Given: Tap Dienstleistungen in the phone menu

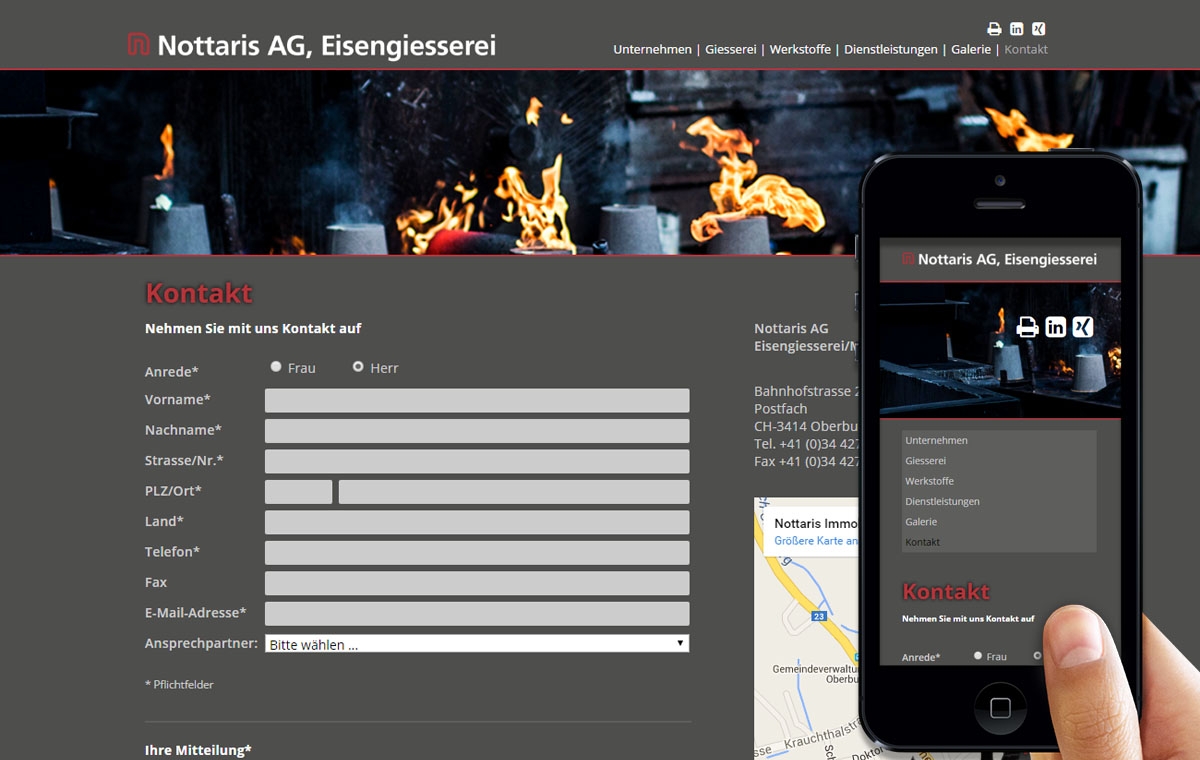Looking at the screenshot, I should (942, 501).
